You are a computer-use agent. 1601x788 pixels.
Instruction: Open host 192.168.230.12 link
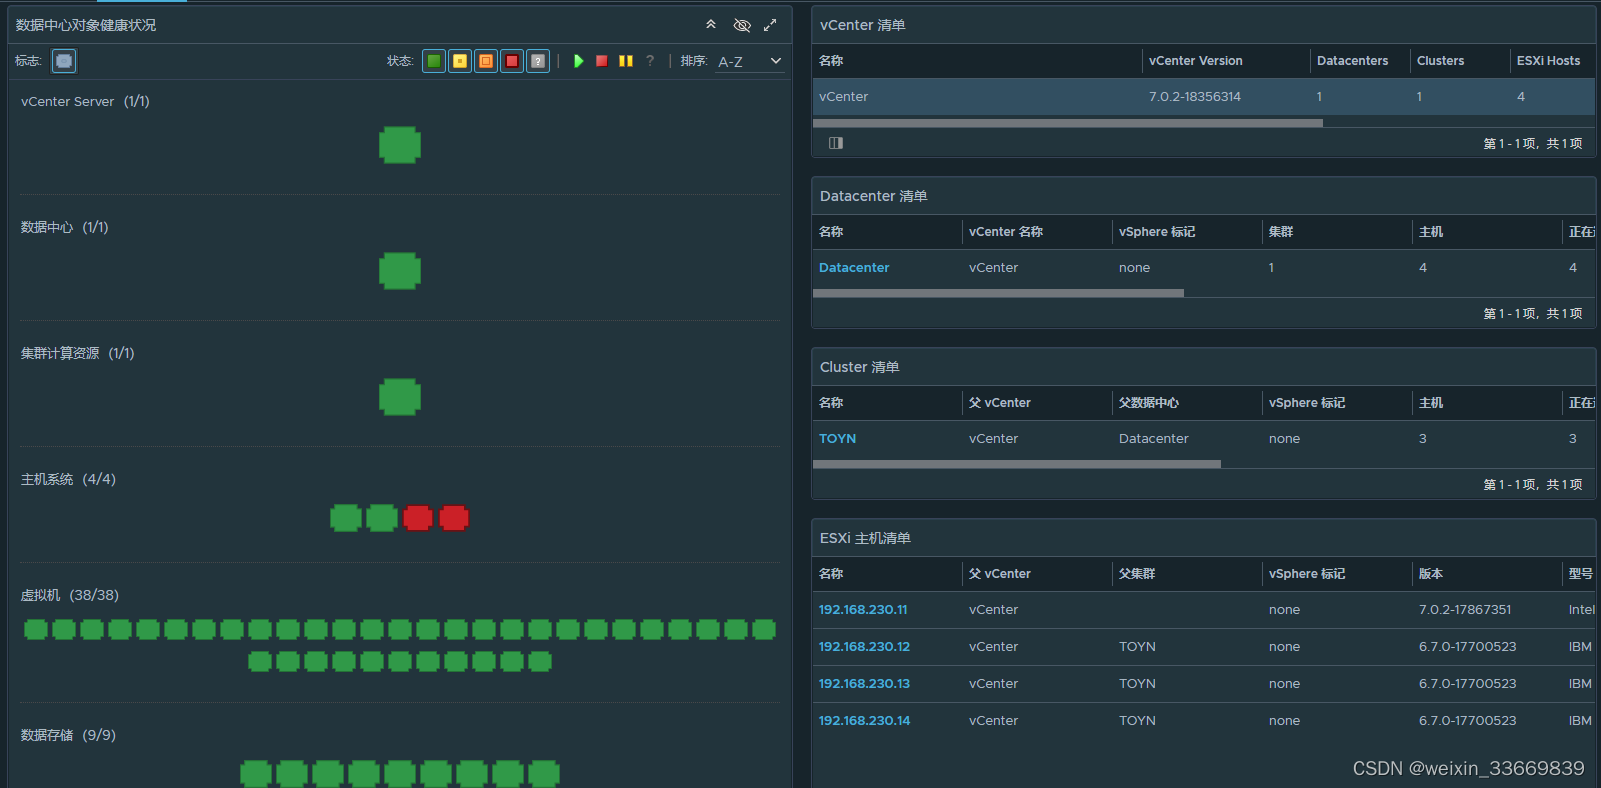(x=864, y=647)
